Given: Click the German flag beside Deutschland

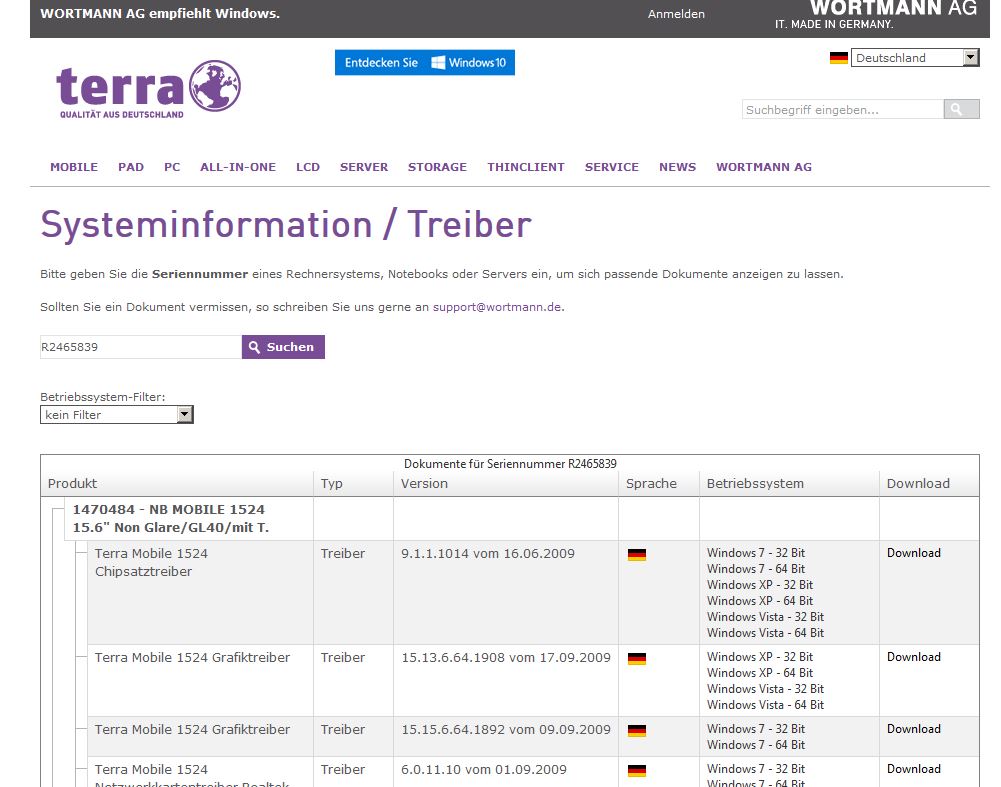Looking at the screenshot, I should click(839, 58).
